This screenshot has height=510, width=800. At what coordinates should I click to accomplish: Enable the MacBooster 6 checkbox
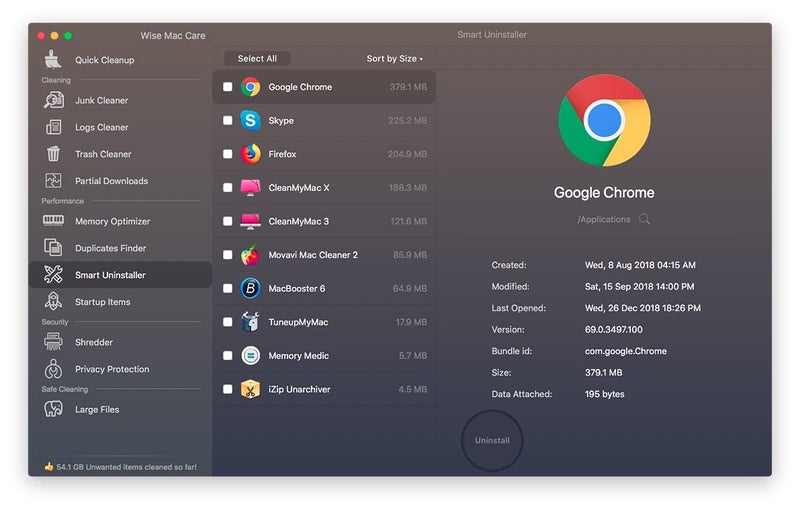228,289
